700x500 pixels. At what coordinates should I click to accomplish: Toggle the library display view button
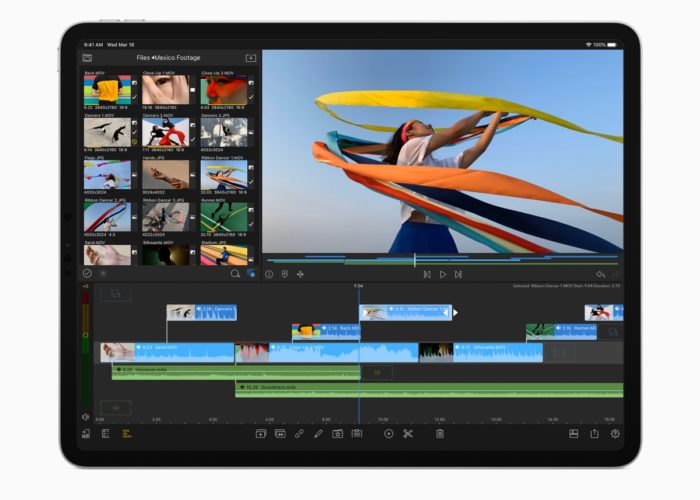[x=251, y=274]
